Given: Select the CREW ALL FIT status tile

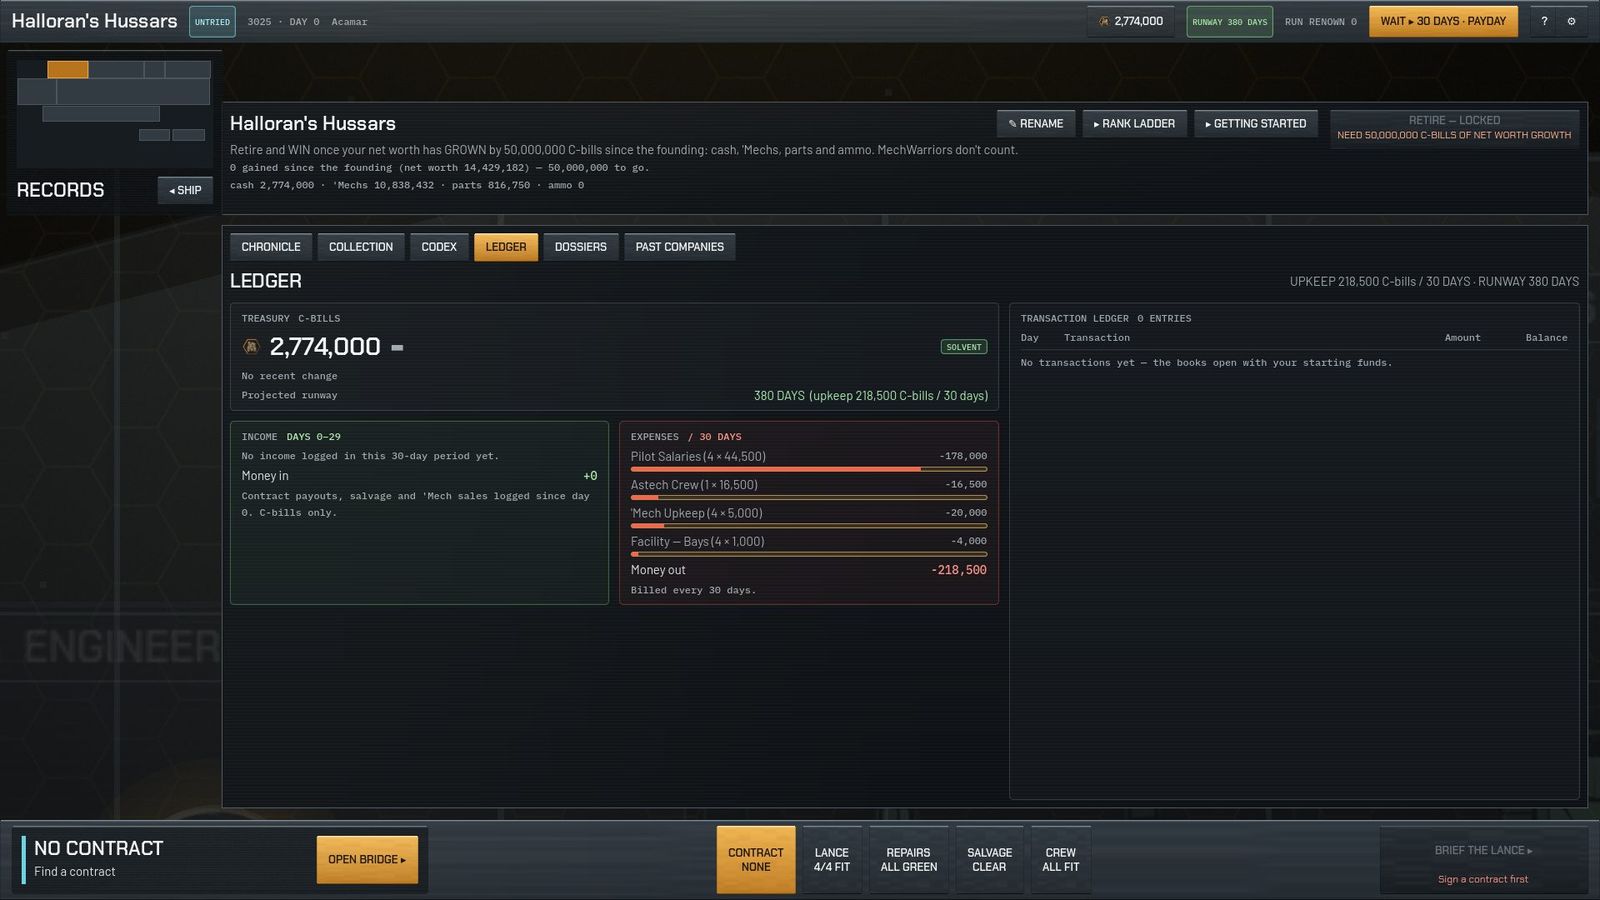Looking at the screenshot, I should click(1061, 860).
